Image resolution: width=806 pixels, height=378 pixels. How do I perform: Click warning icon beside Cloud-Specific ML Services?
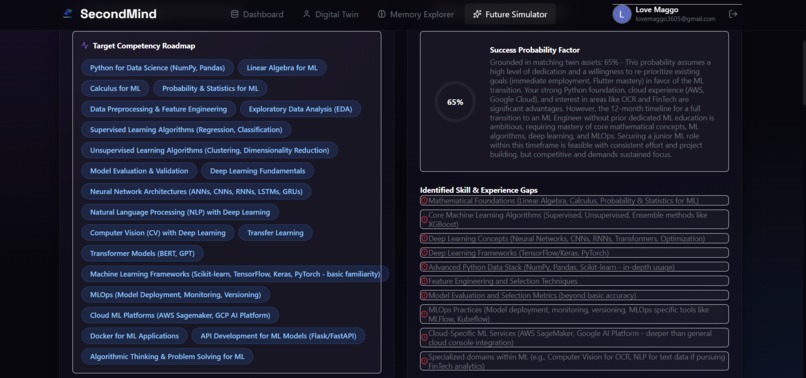tap(425, 338)
